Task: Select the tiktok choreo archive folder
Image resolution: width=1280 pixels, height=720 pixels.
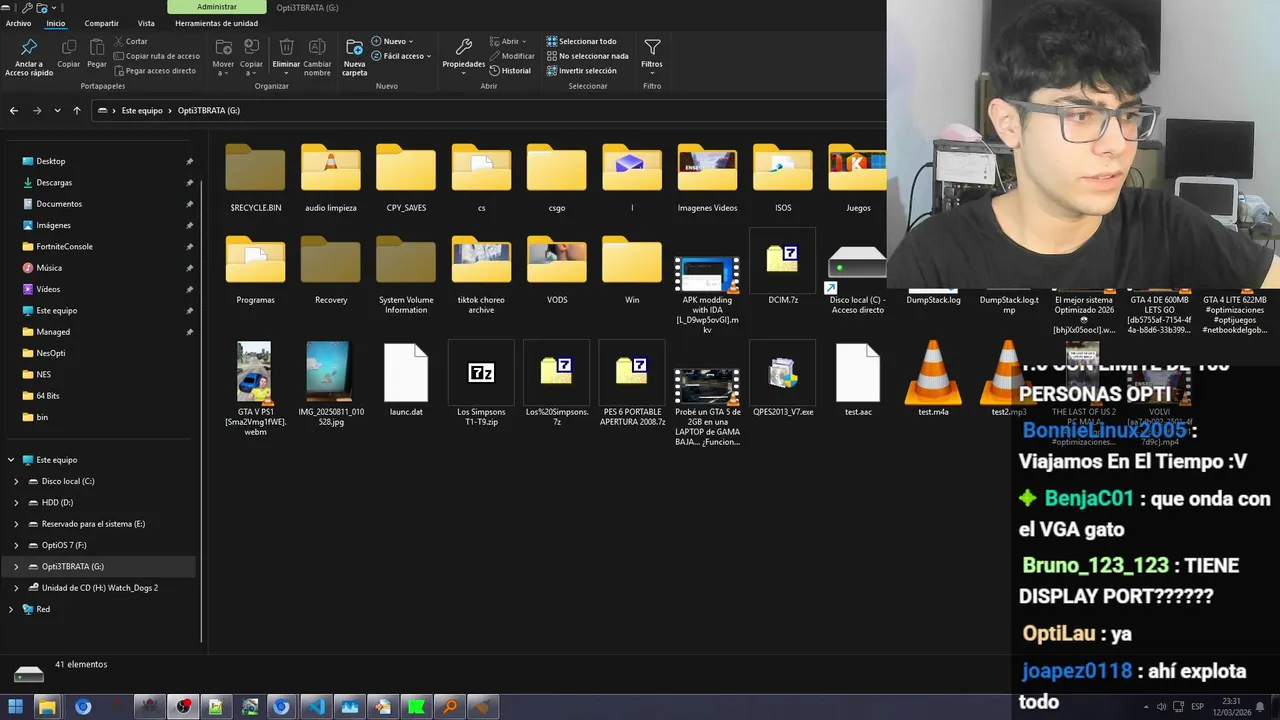Action: pos(481,274)
